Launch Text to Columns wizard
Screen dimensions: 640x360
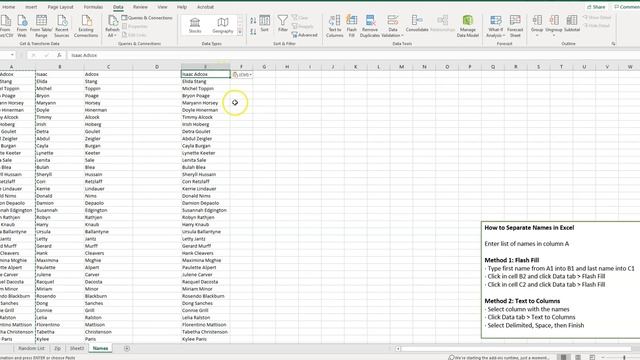335,26
